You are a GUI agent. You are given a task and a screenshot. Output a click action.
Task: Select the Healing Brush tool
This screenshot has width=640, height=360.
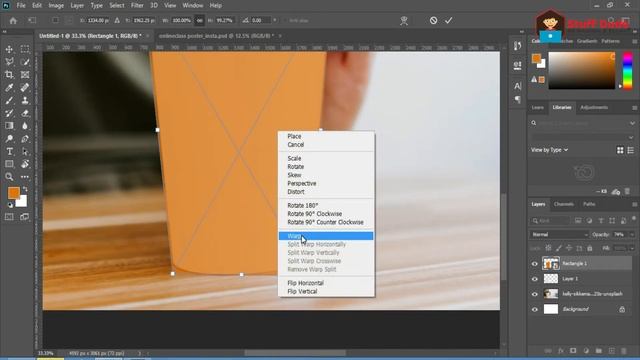point(25,87)
